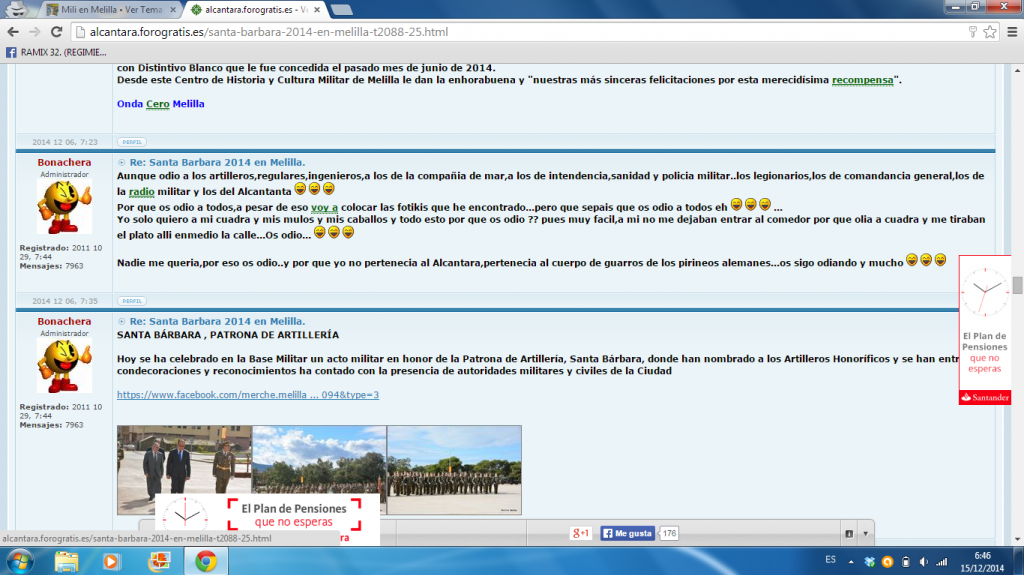Open volume control speaker icon
This screenshot has width=1024, height=575.
coord(923,561)
